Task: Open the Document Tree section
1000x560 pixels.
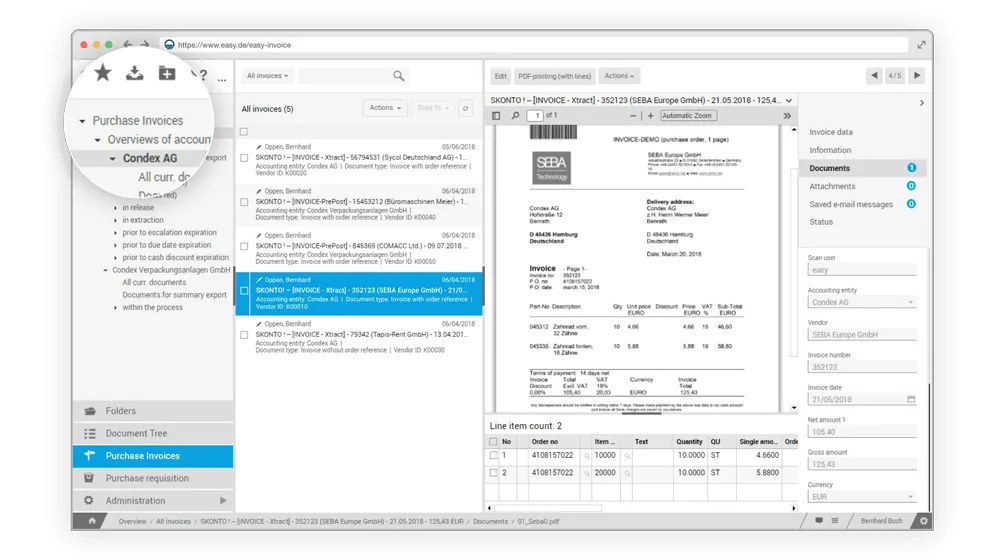Action: (153, 434)
